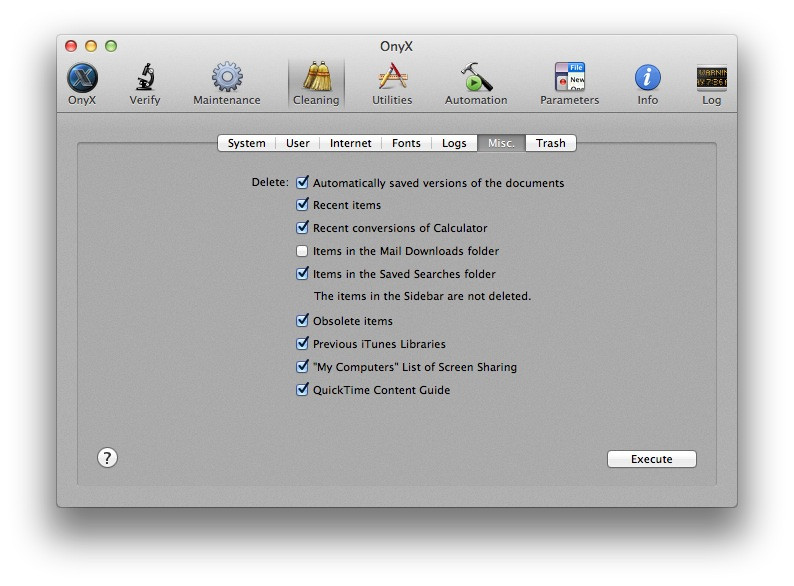Switch to the Fonts tab
Viewport: 794px width, 586px height.
(x=406, y=143)
